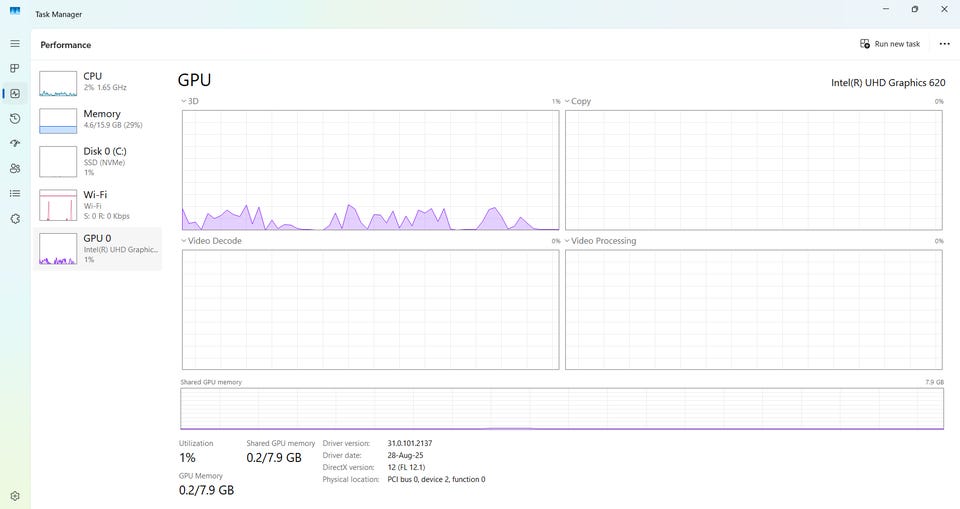Viewport: 960px width, 509px height.
Task: Go to the Processes page icon
Action: point(15,69)
